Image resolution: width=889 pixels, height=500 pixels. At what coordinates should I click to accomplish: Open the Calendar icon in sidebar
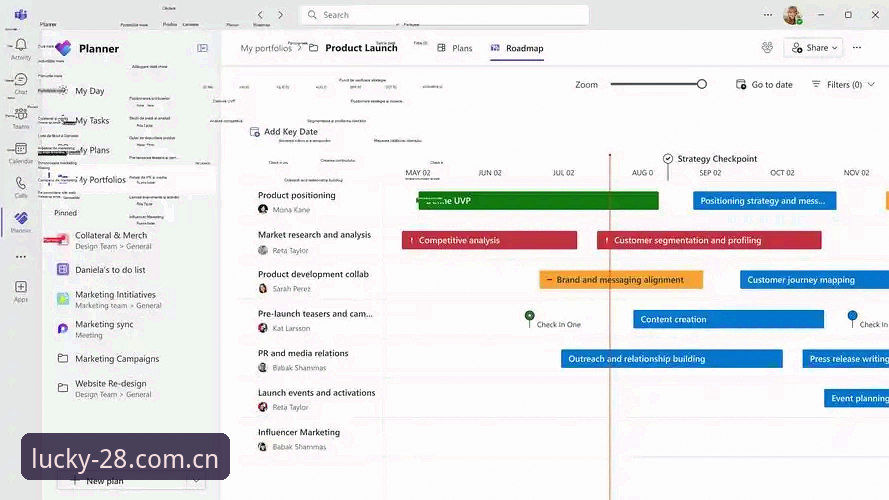(21, 149)
